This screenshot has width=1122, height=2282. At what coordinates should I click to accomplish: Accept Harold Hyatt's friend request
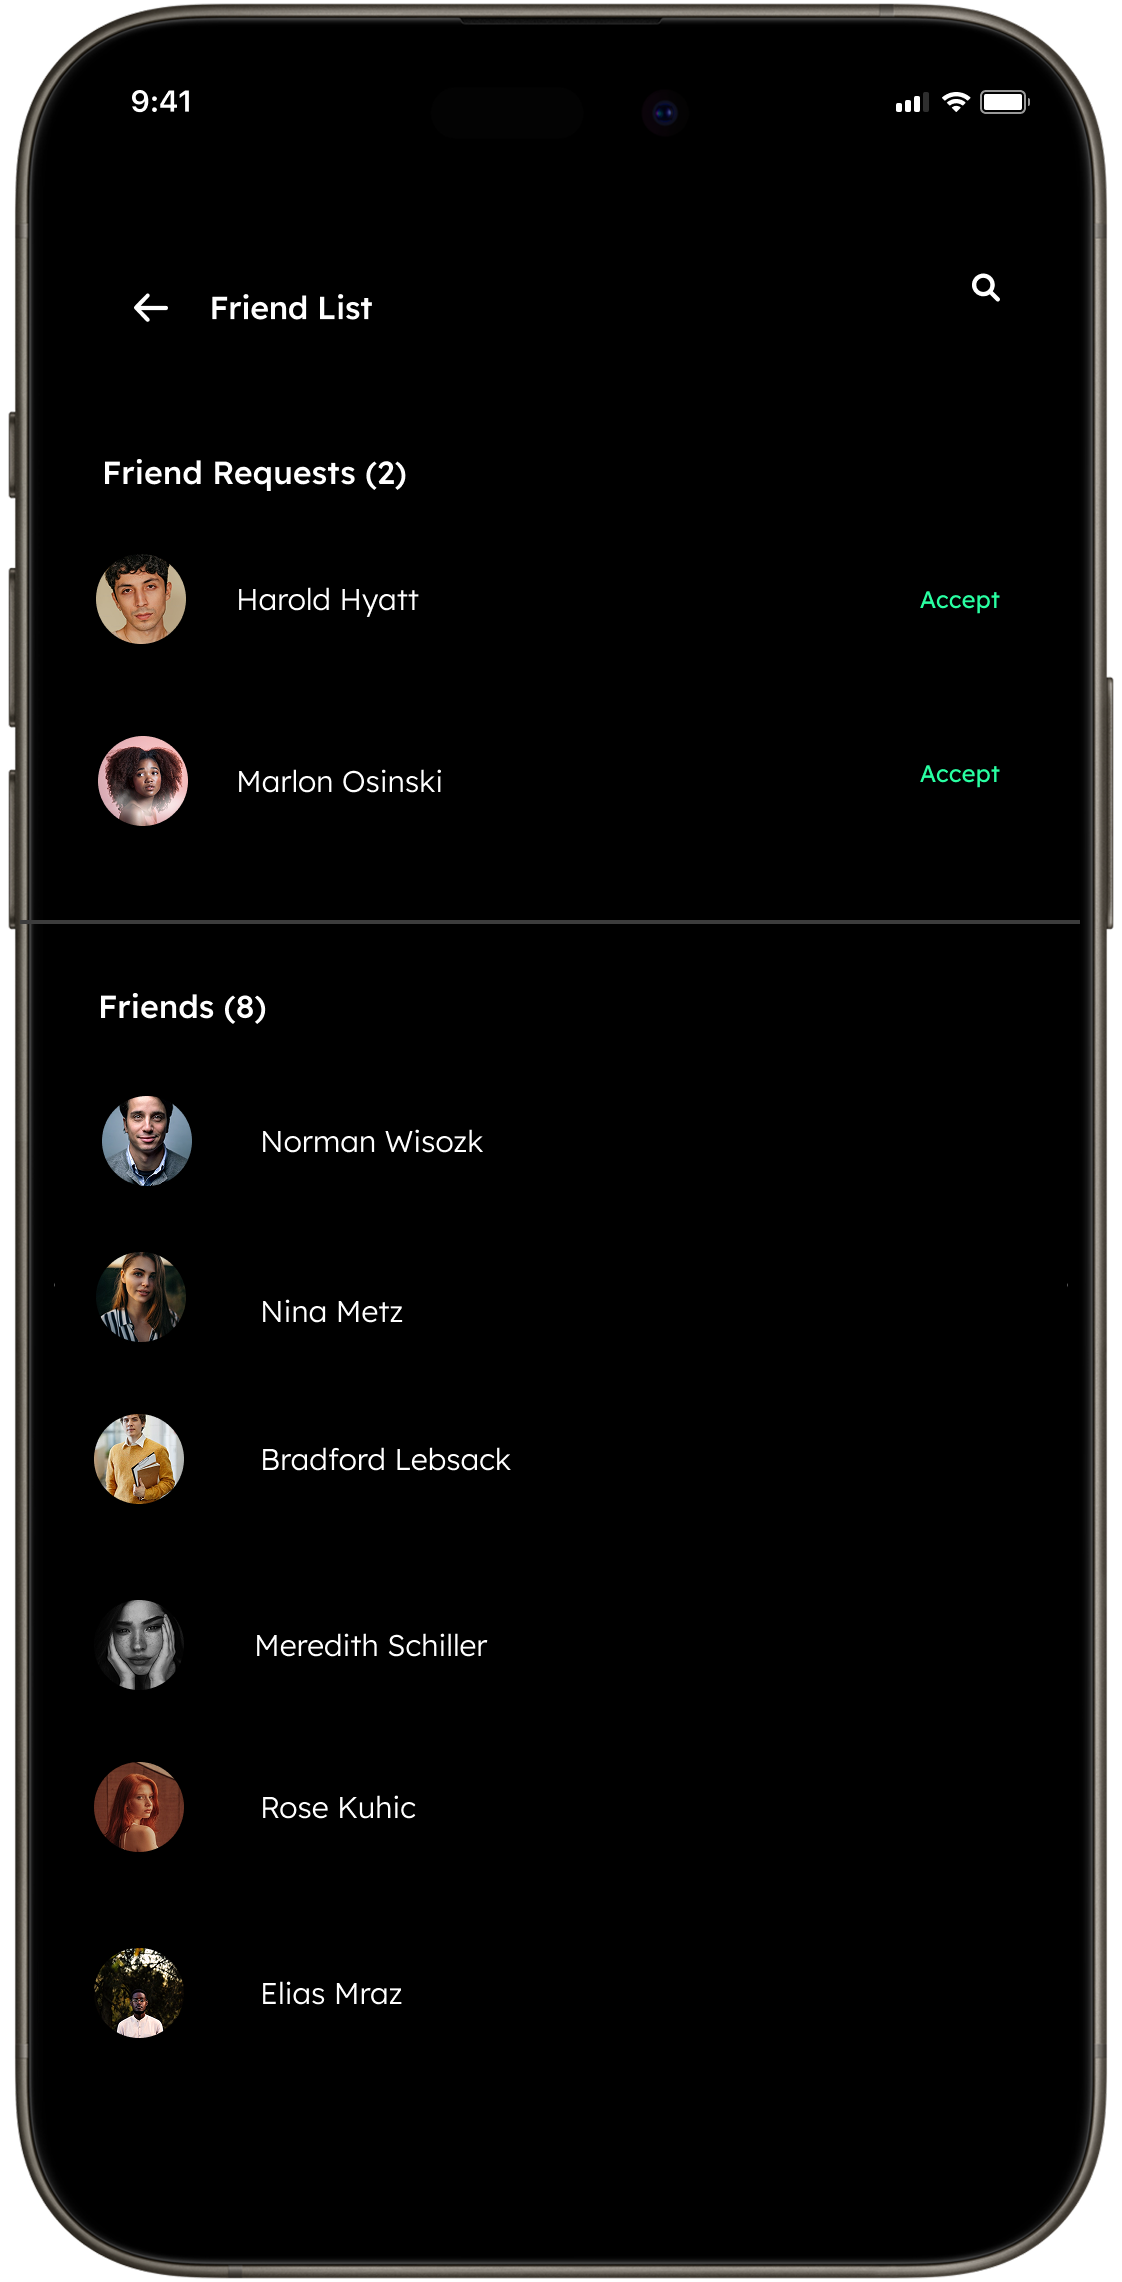[x=959, y=600]
